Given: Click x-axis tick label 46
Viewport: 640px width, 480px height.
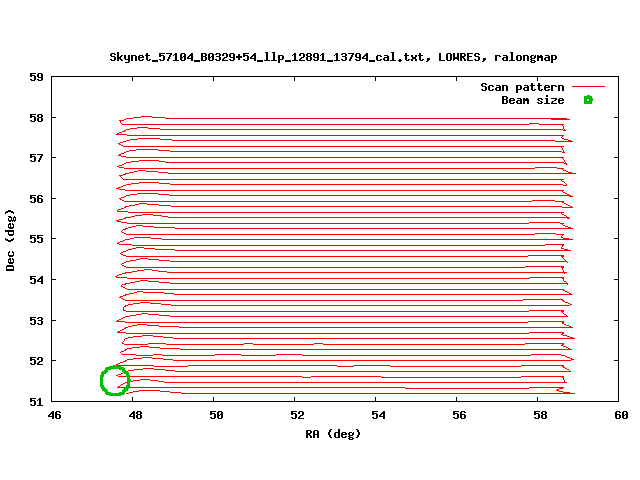Looking at the screenshot, I should click(54, 416).
